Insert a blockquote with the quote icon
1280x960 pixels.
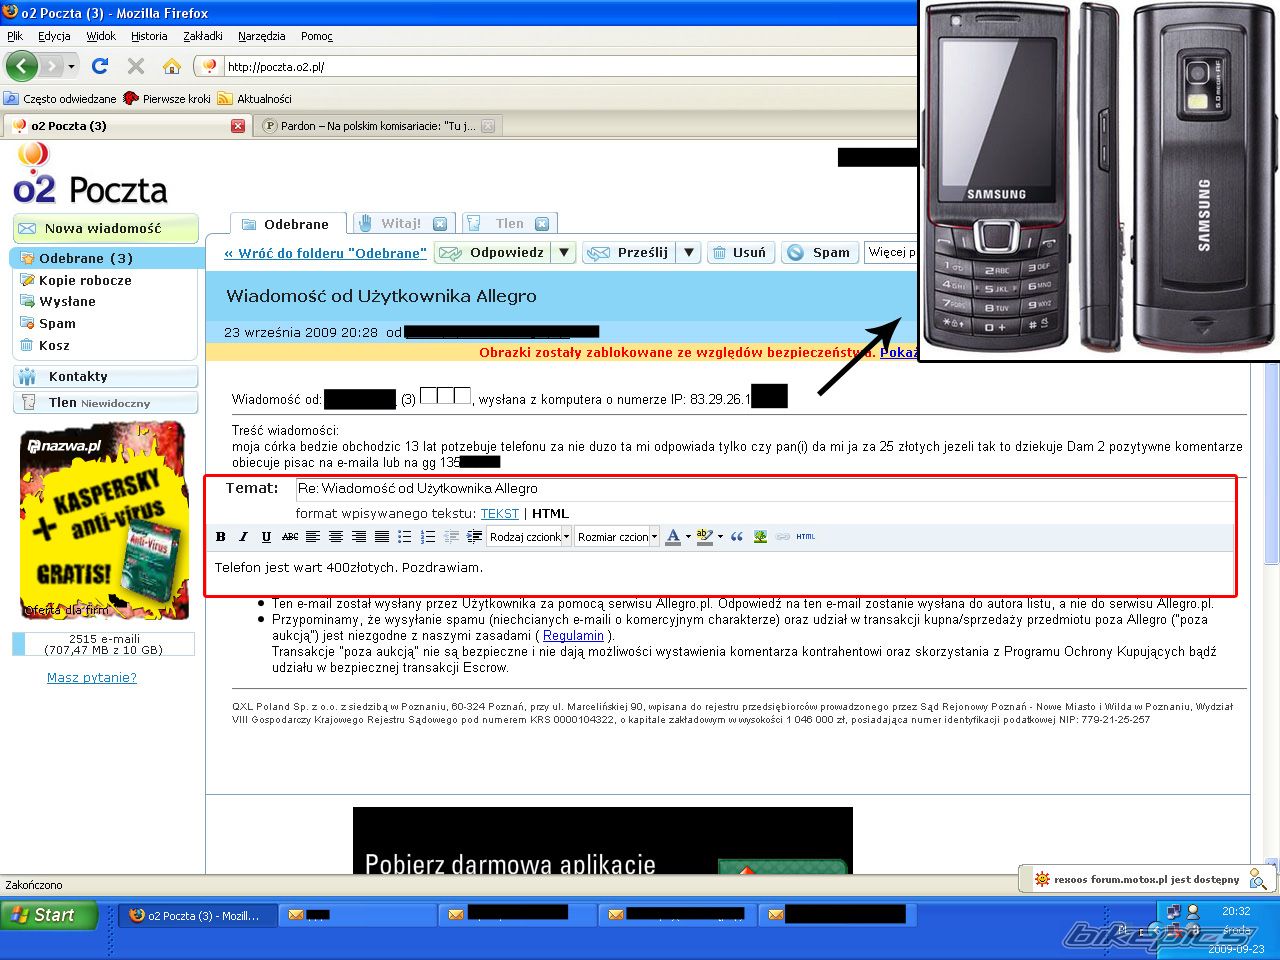click(x=737, y=537)
